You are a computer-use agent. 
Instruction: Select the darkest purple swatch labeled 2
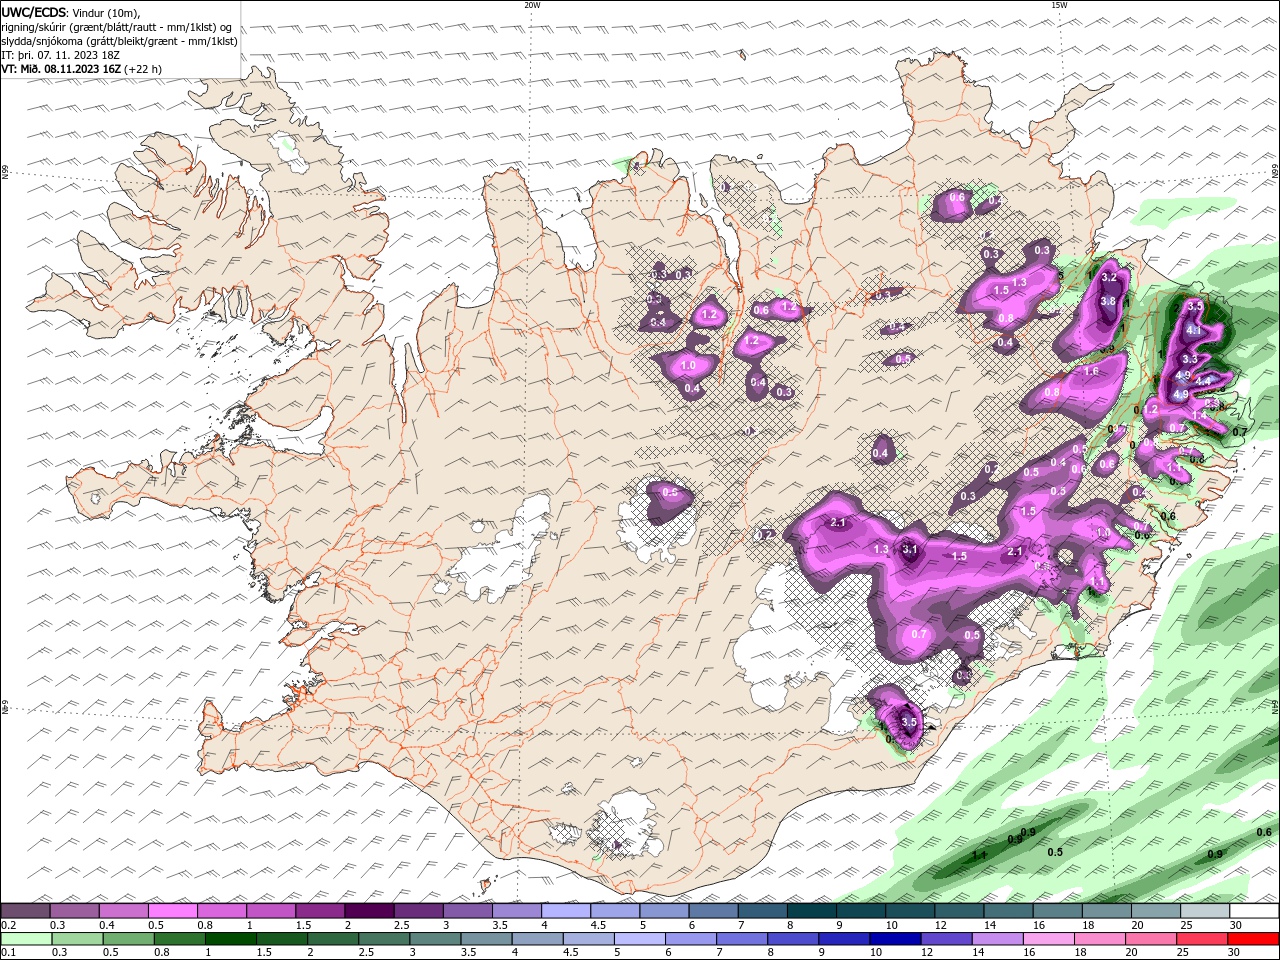[x=369, y=911]
